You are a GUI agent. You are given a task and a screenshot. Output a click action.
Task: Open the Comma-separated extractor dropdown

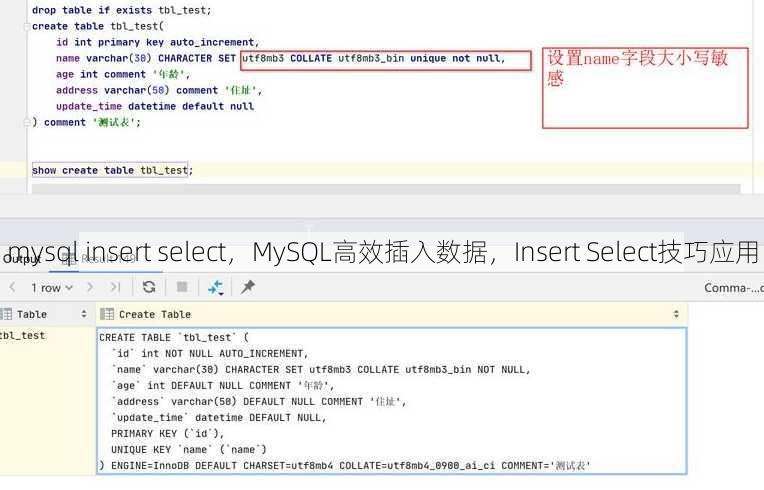click(x=734, y=288)
